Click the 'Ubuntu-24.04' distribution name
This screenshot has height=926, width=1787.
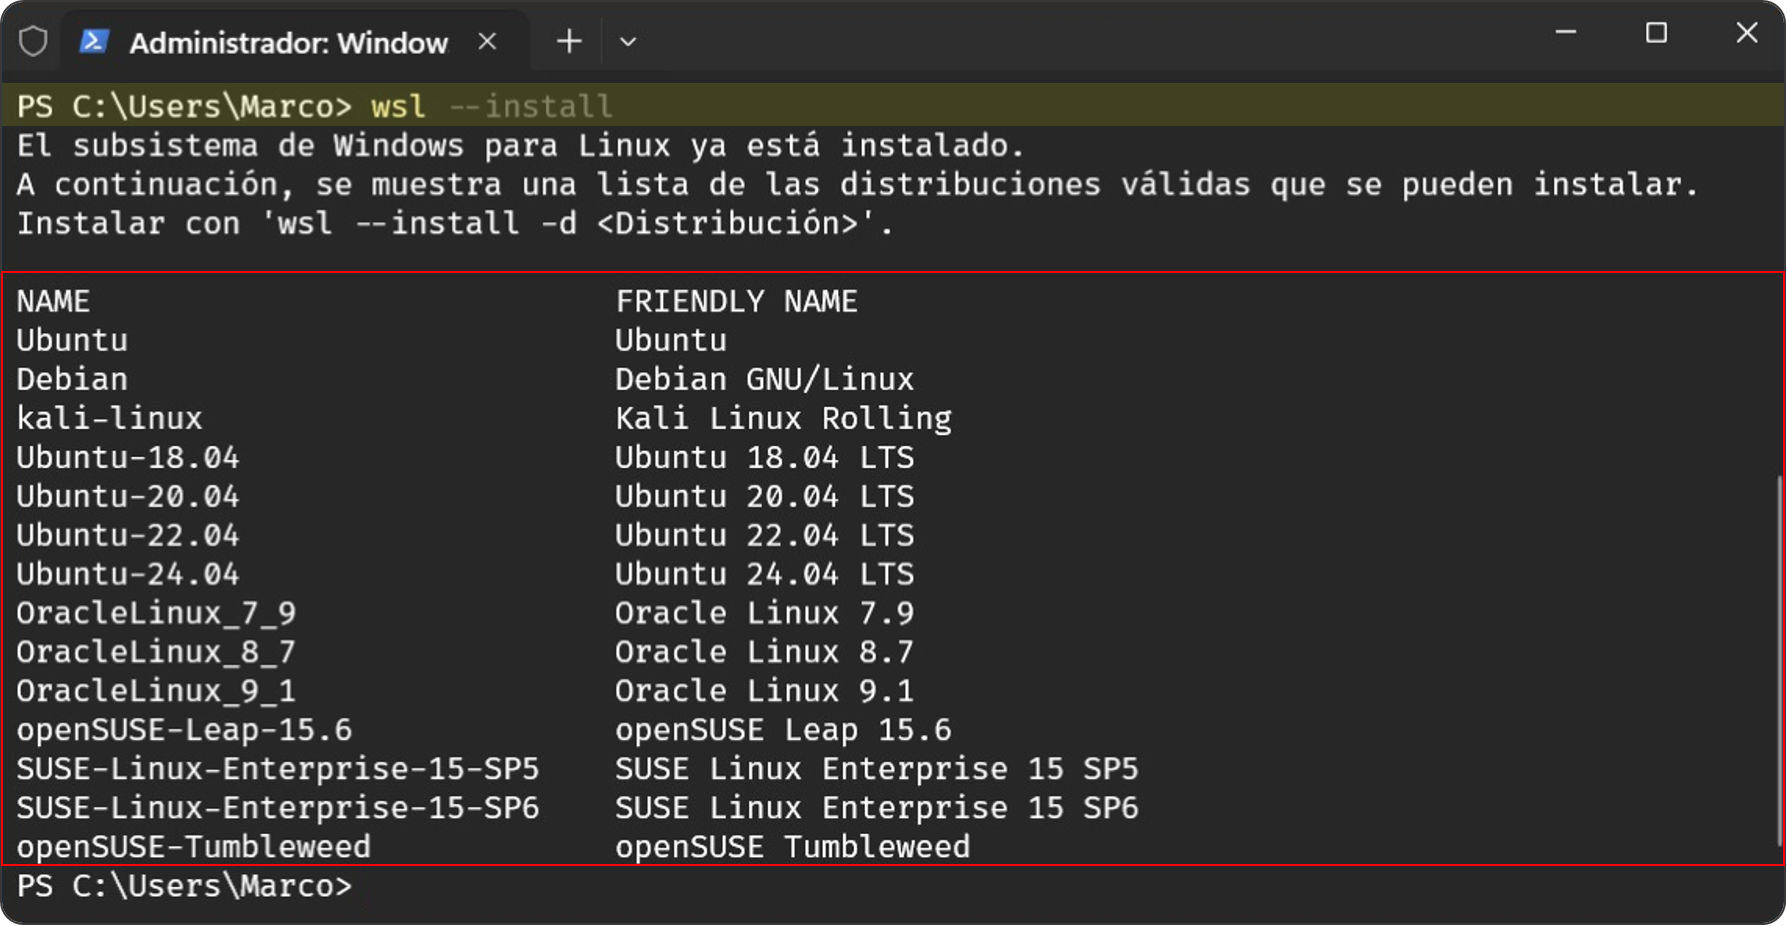pyautogui.click(x=128, y=574)
